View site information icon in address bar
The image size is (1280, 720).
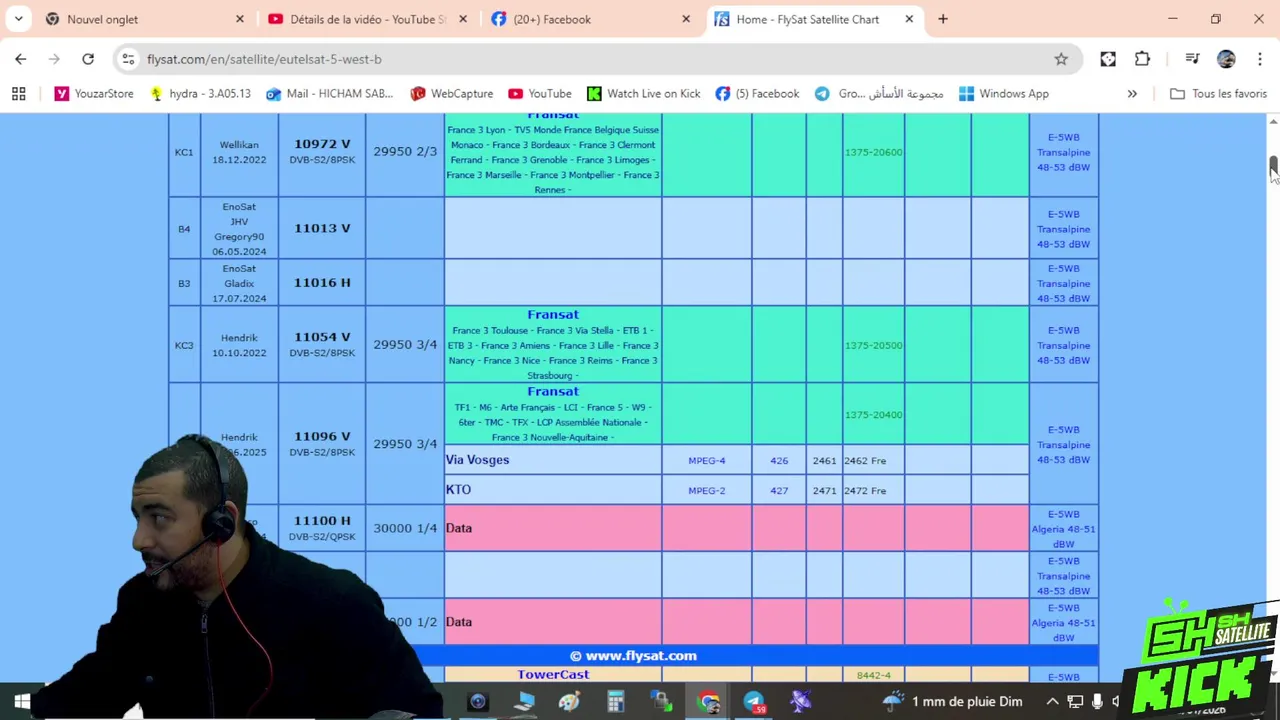coord(128,59)
